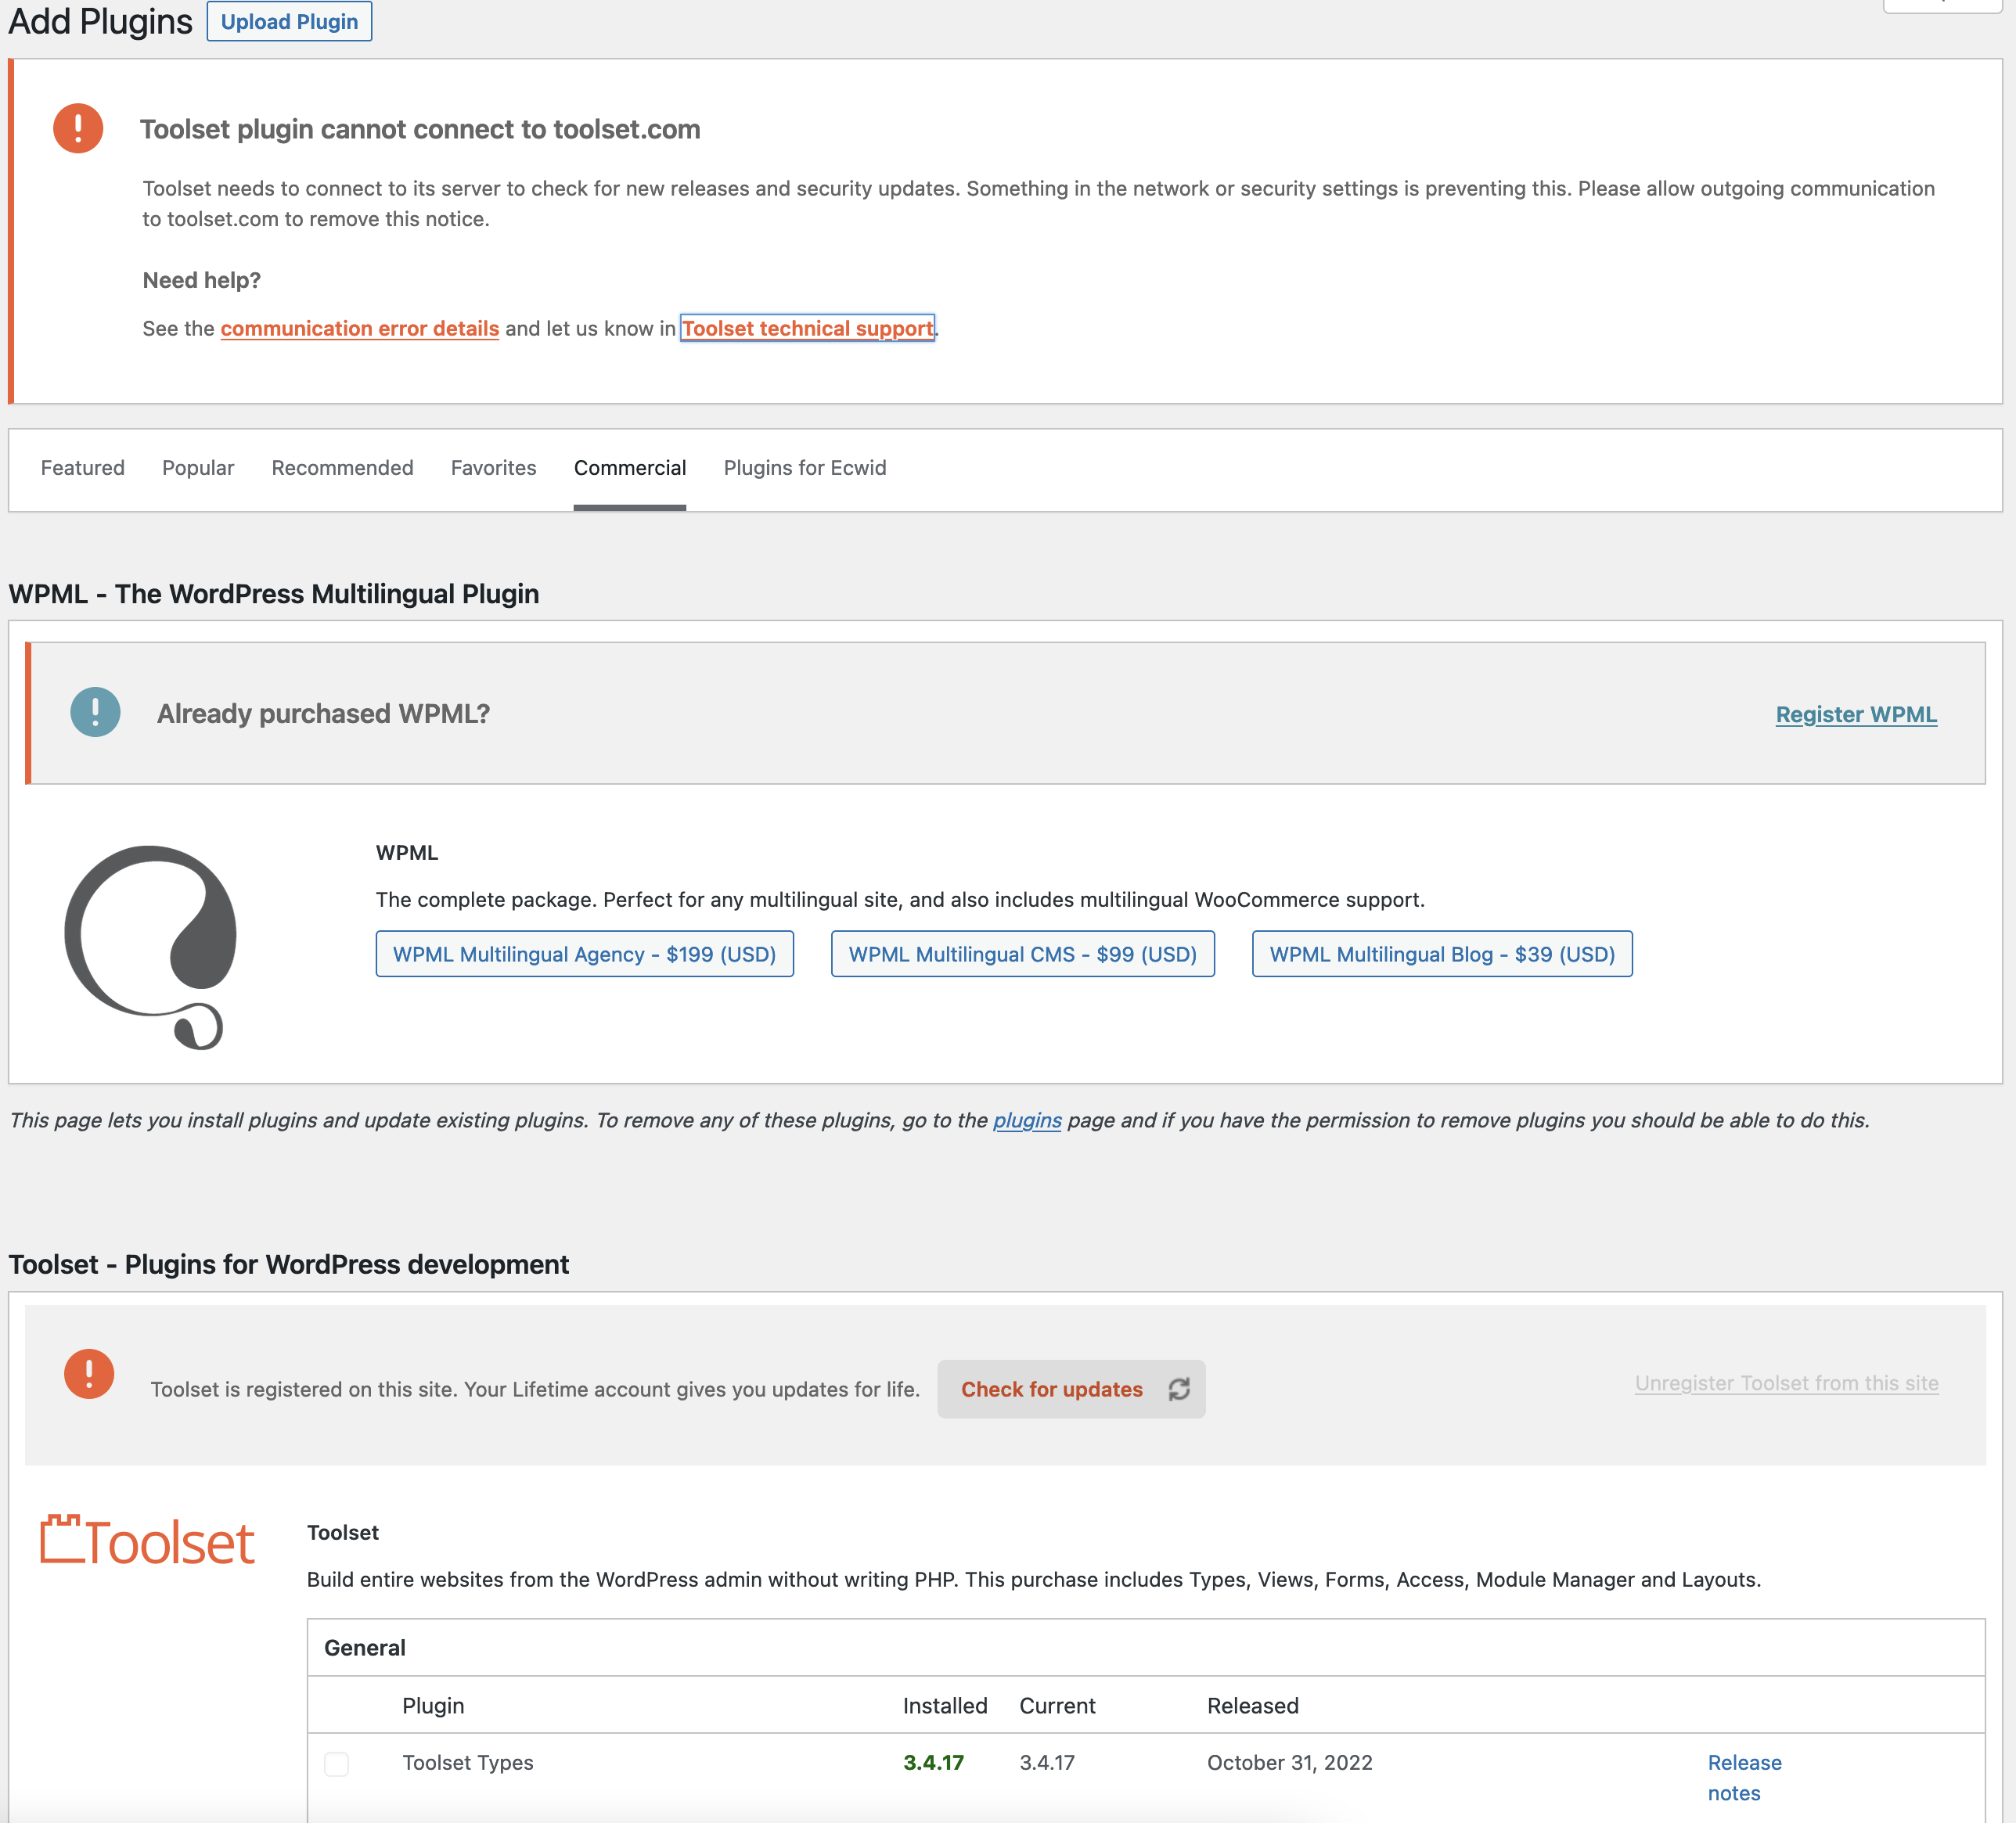This screenshot has width=2016, height=1823.
Task: Click the Upload Plugin button
Action: coord(289,21)
